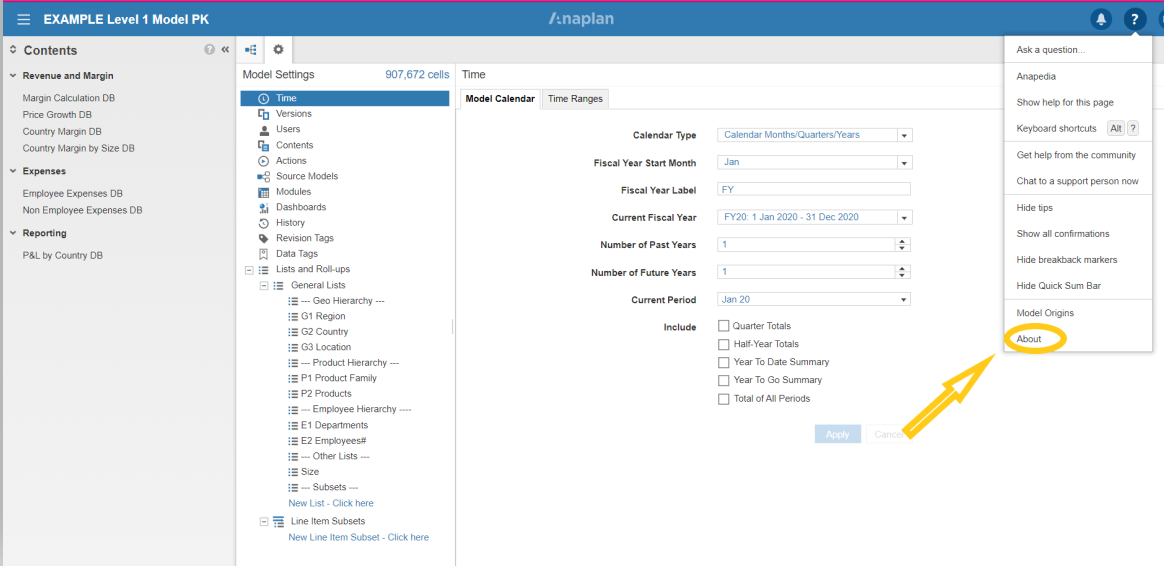Select Model Origins in the help menu
This screenshot has height=566, width=1164.
pyautogui.click(x=1045, y=313)
